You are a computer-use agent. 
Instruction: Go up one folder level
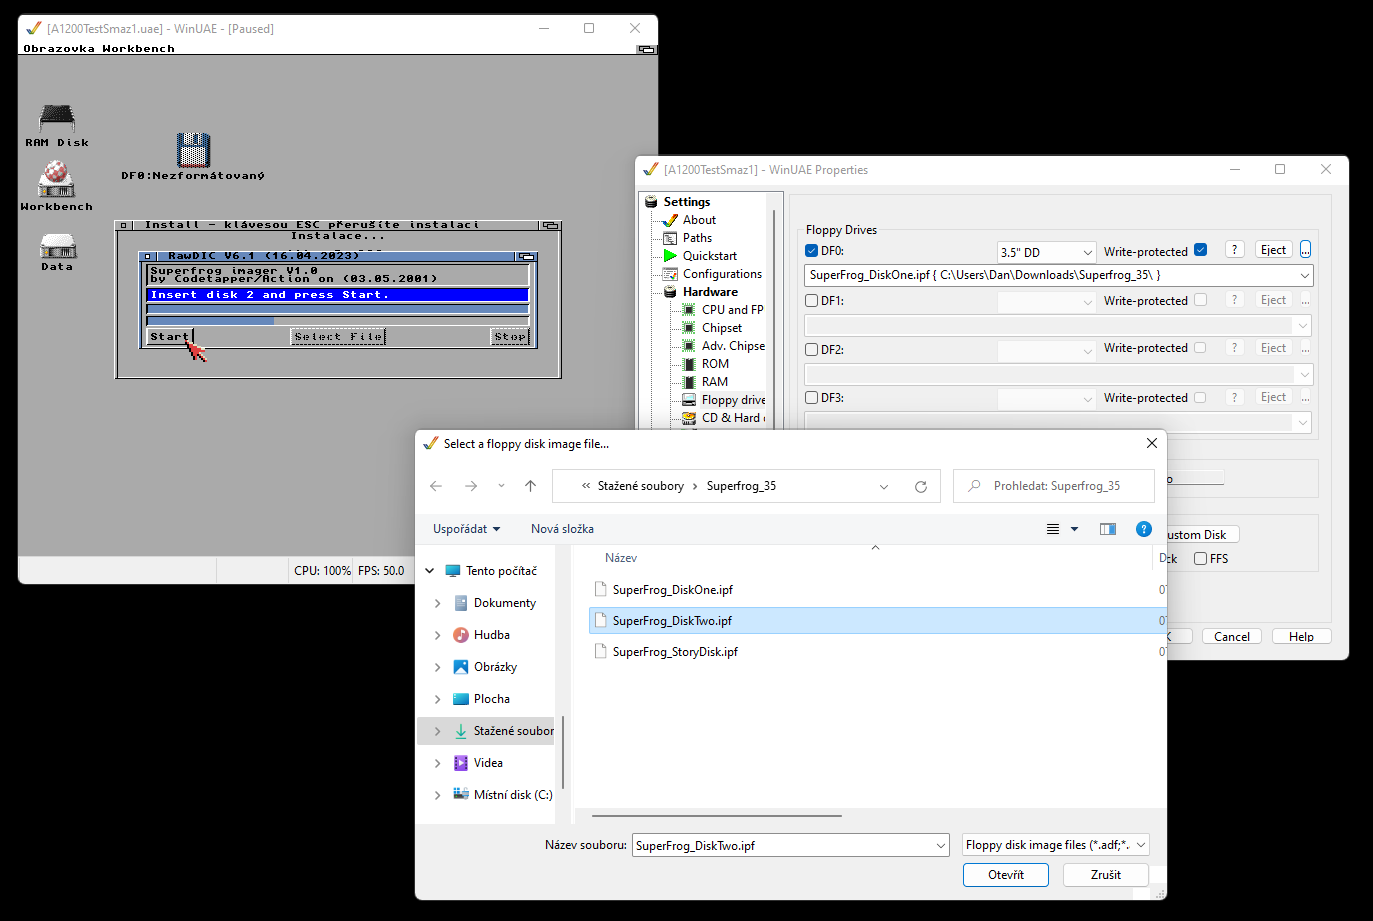530,486
